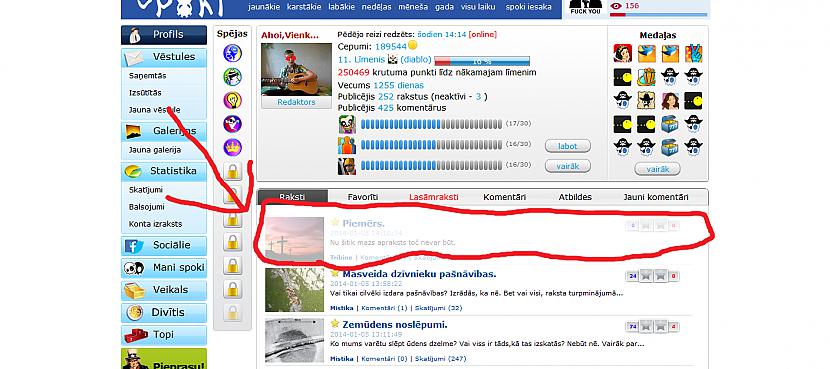Screen dimensions: 830x369
Task: Click the labot button
Action: coord(567,146)
